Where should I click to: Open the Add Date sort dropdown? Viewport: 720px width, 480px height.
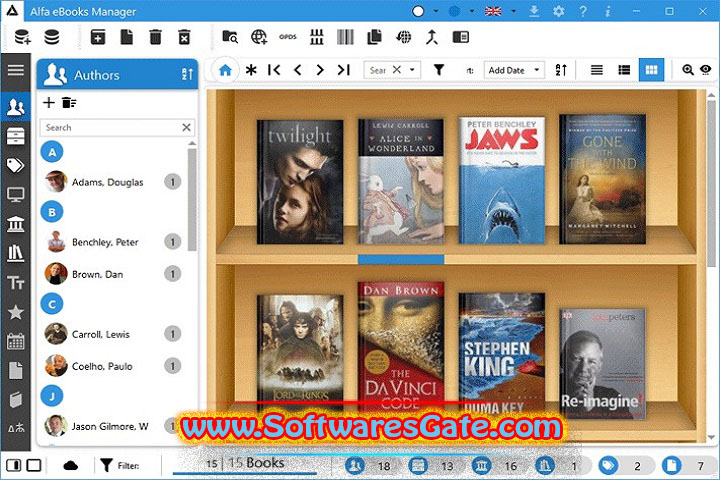(x=514, y=70)
